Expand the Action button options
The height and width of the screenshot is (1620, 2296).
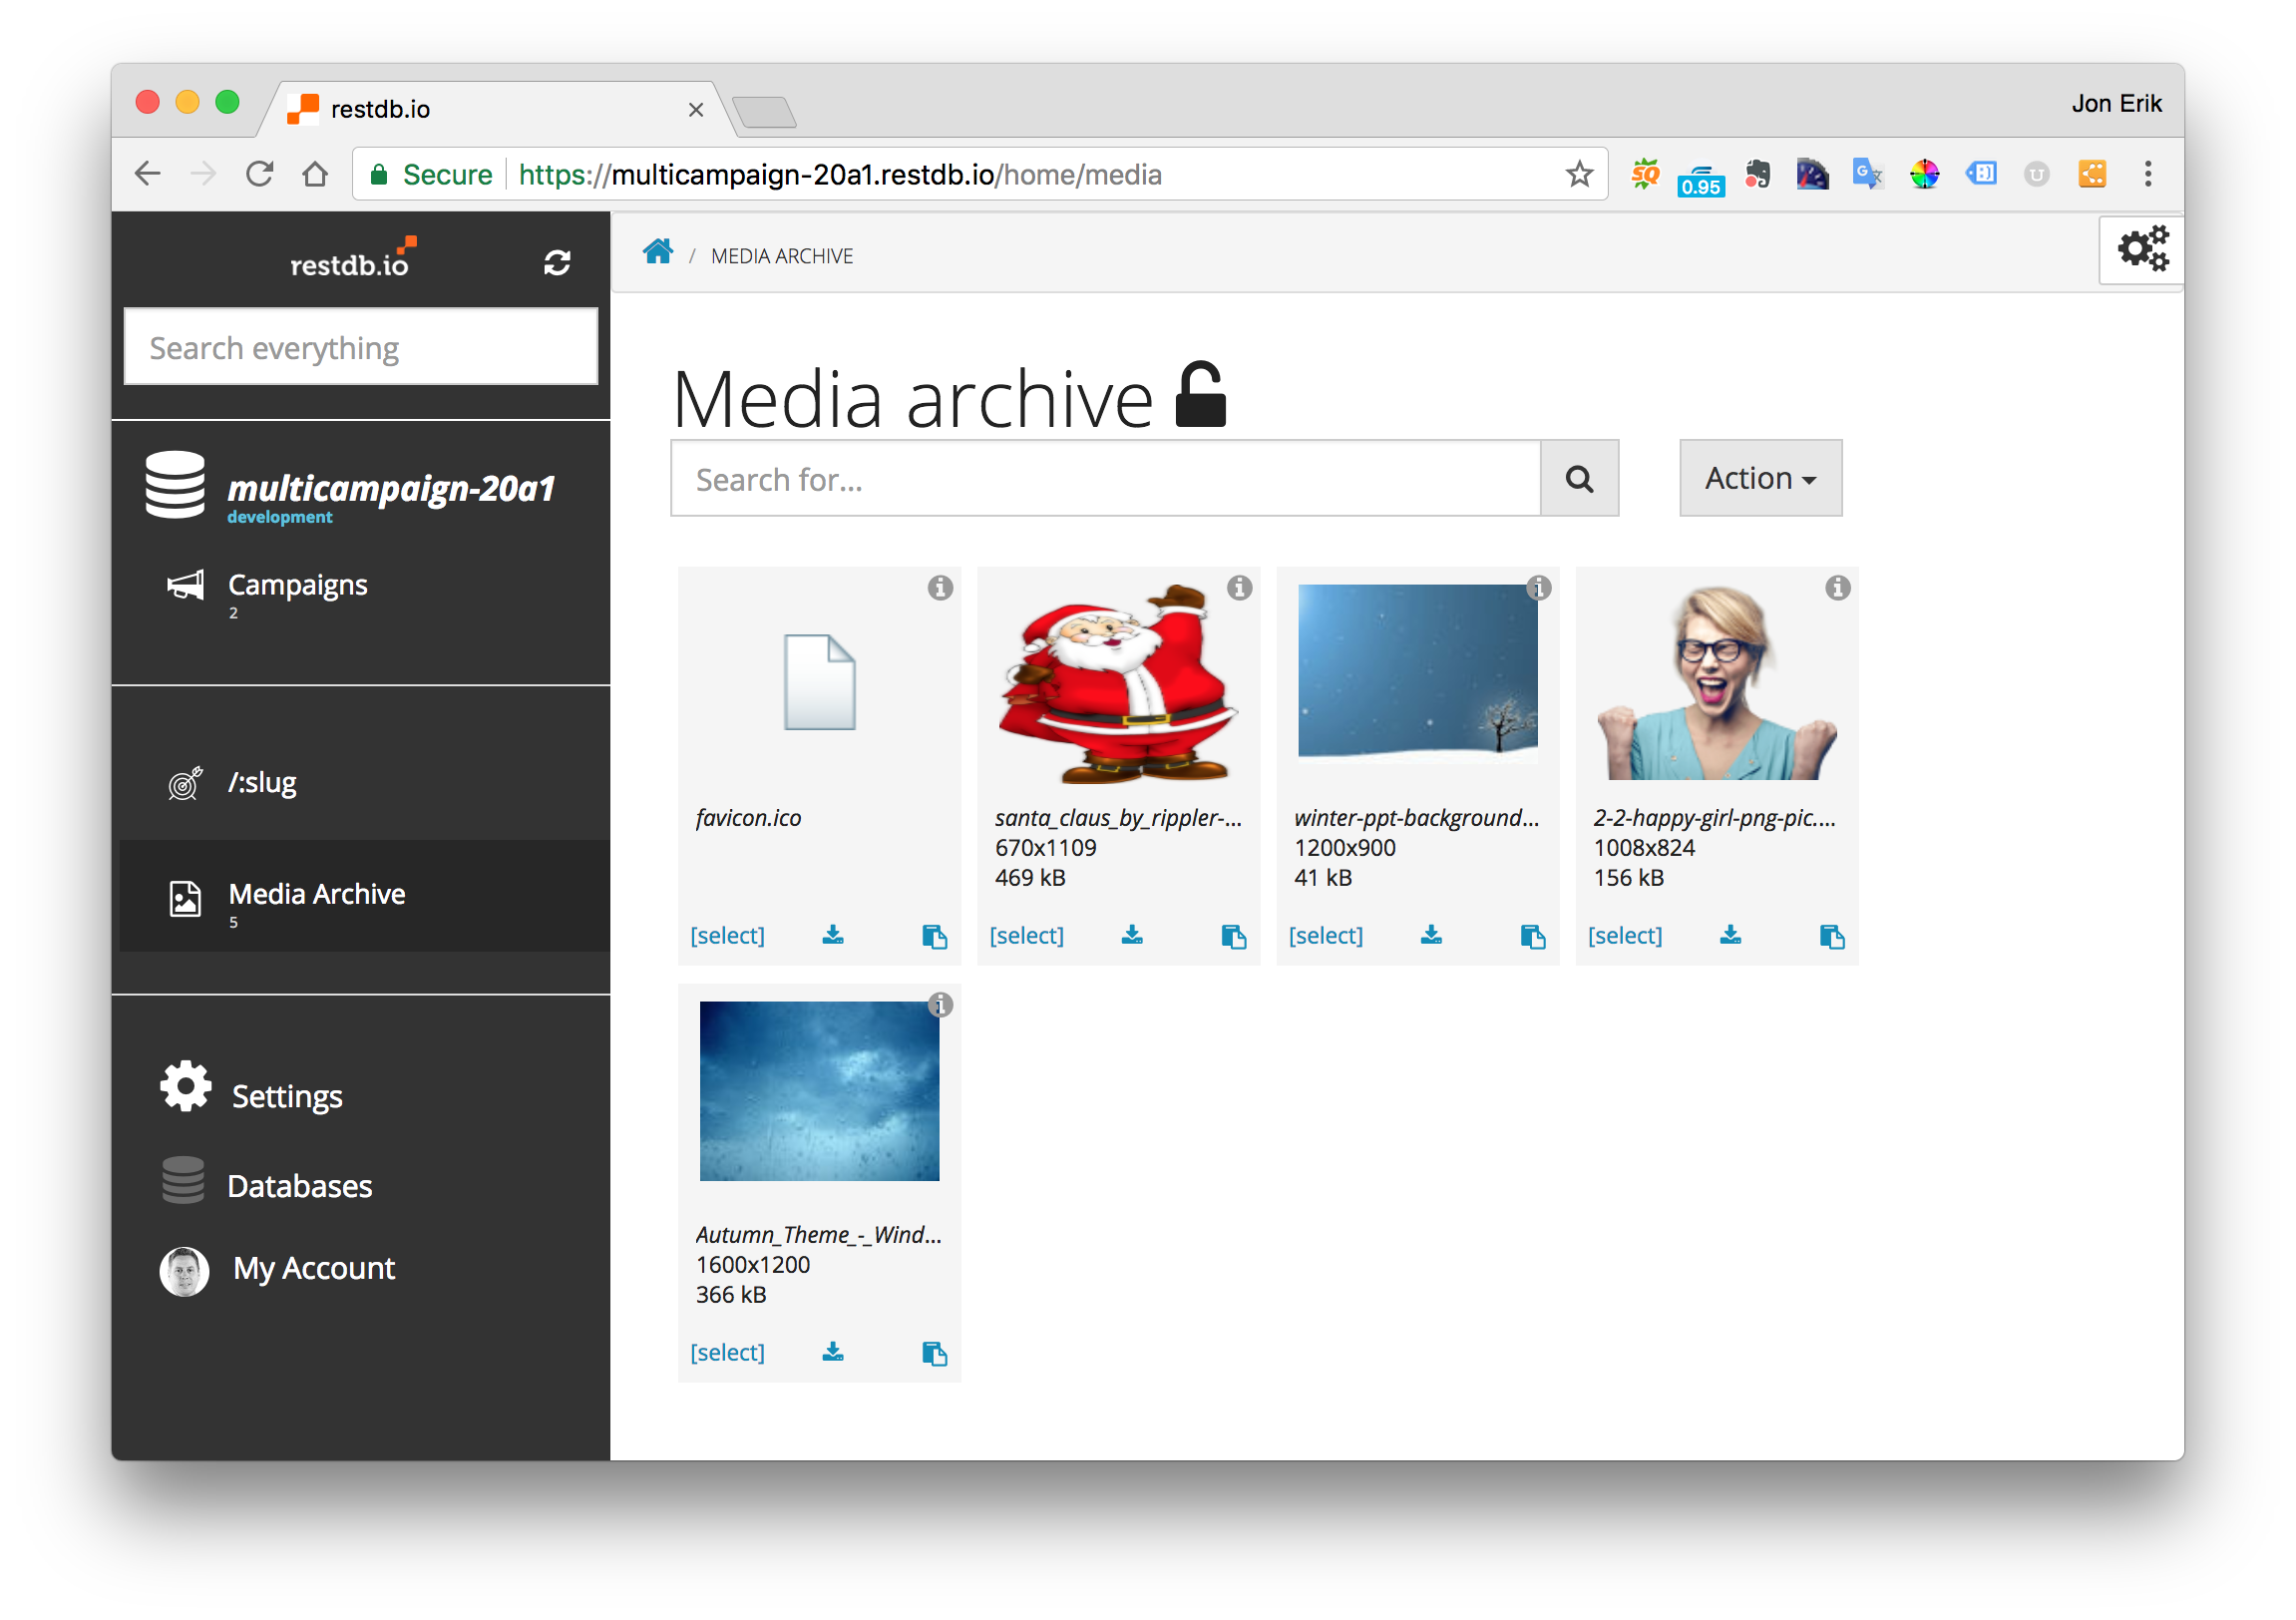tap(1758, 477)
